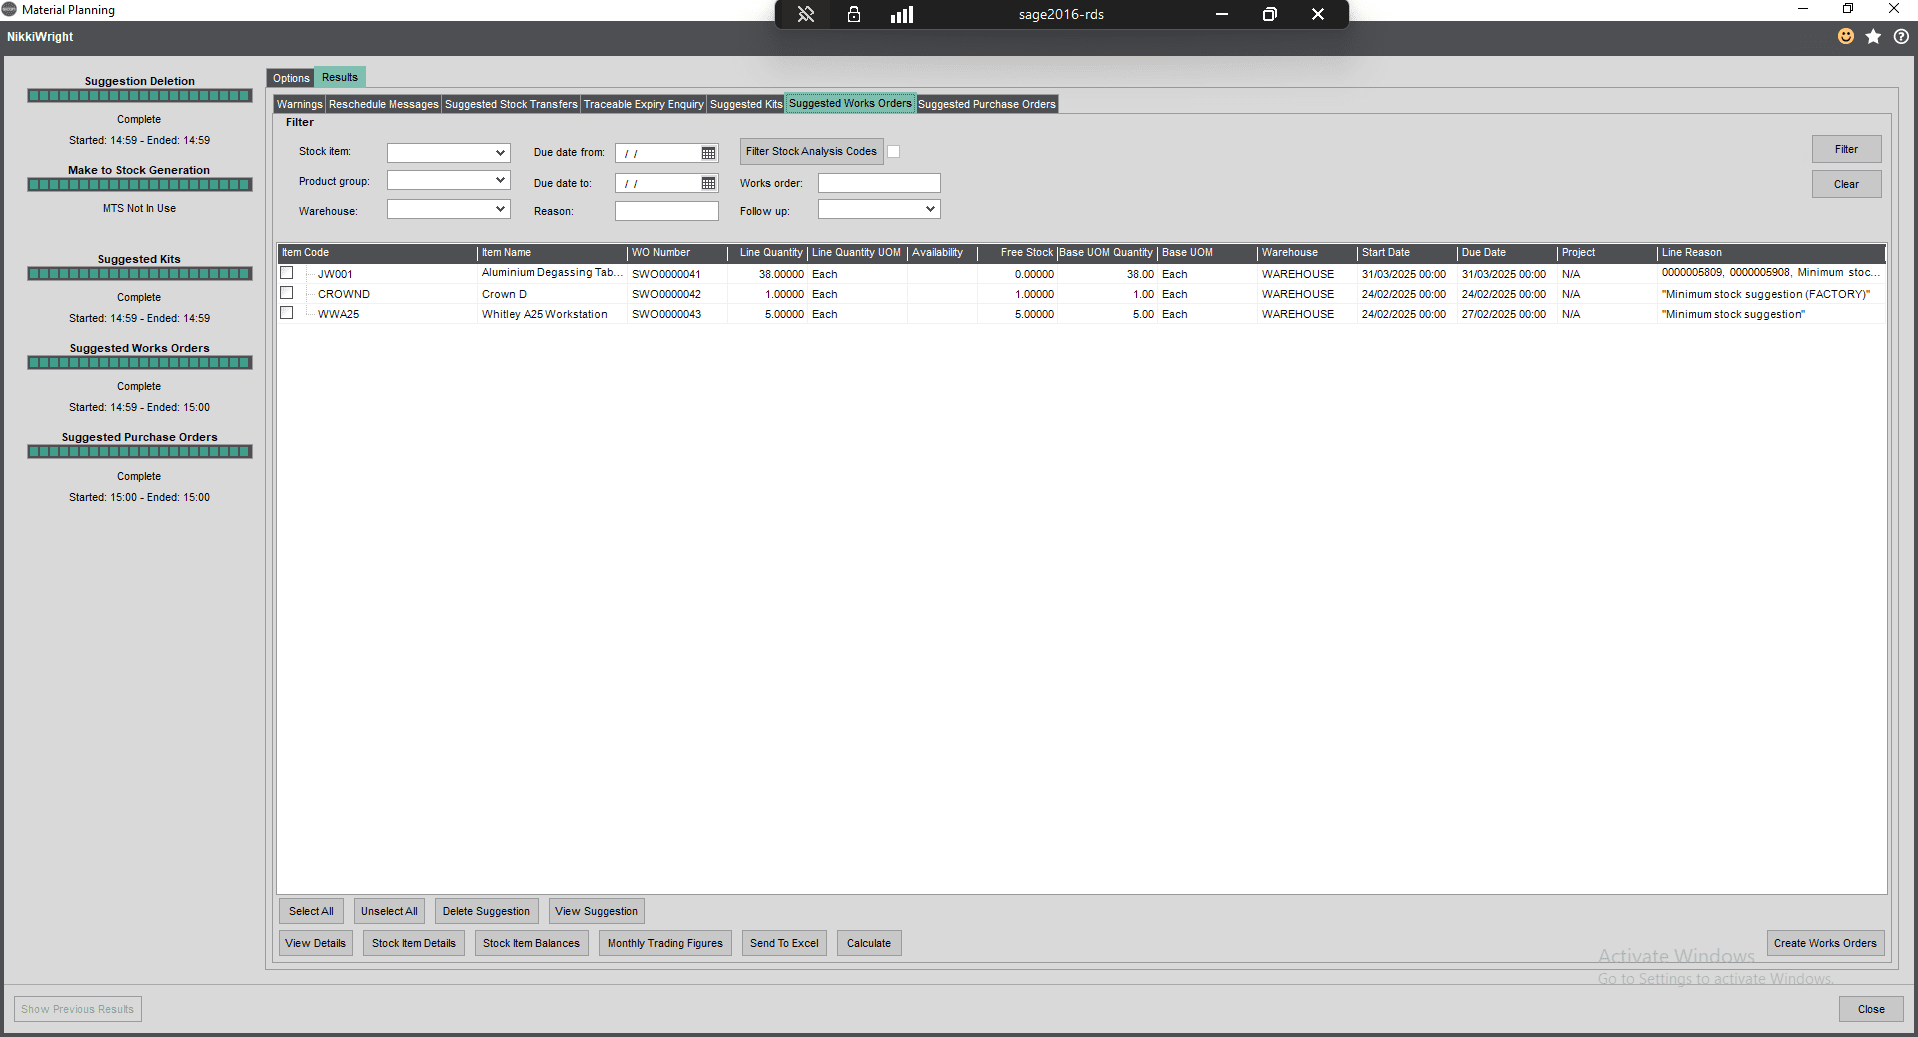Click into the Works order input field
Viewport: 1918px width, 1037px height.
(879, 183)
